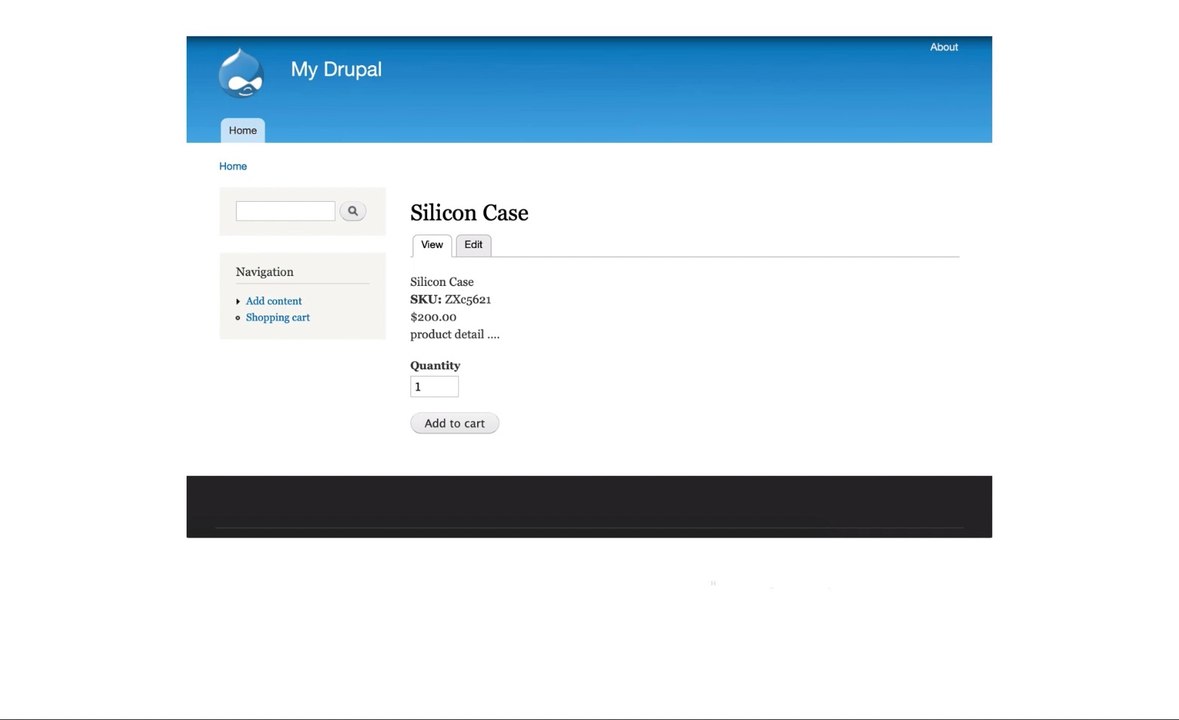Click the Navigation block heading

click(265, 272)
